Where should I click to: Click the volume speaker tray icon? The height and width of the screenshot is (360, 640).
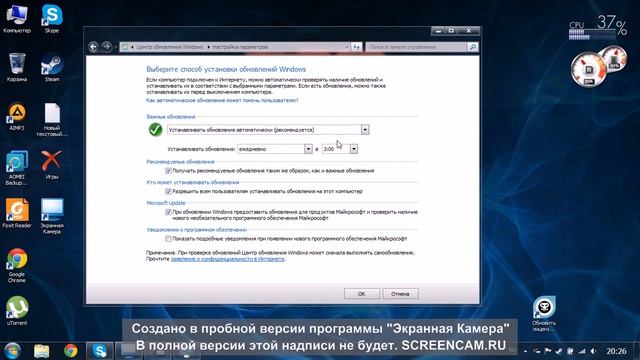594,351
